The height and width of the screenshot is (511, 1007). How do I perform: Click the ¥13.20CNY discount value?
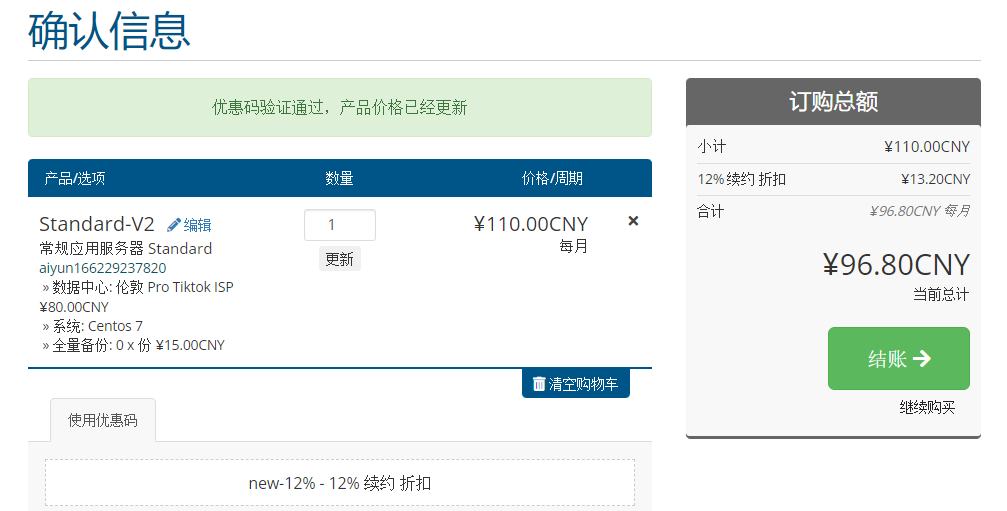click(935, 179)
